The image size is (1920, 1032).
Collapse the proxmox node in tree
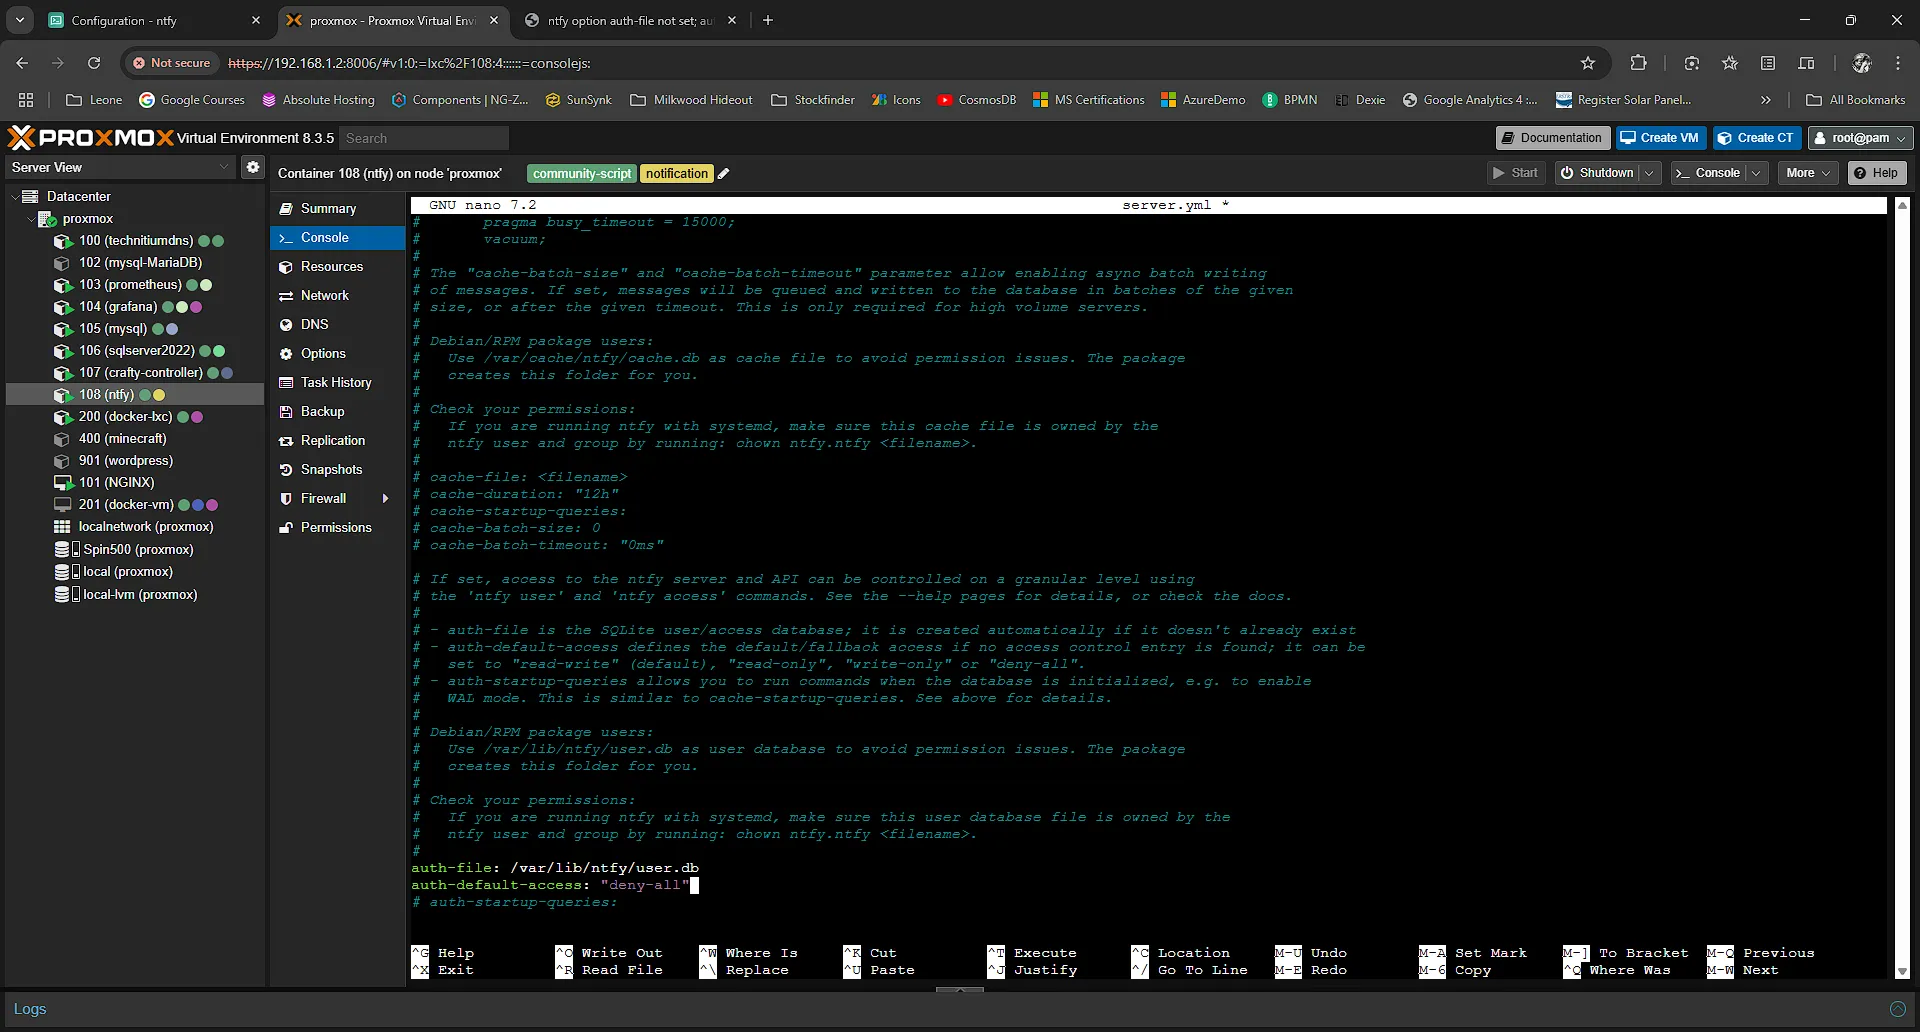click(x=31, y=219)
